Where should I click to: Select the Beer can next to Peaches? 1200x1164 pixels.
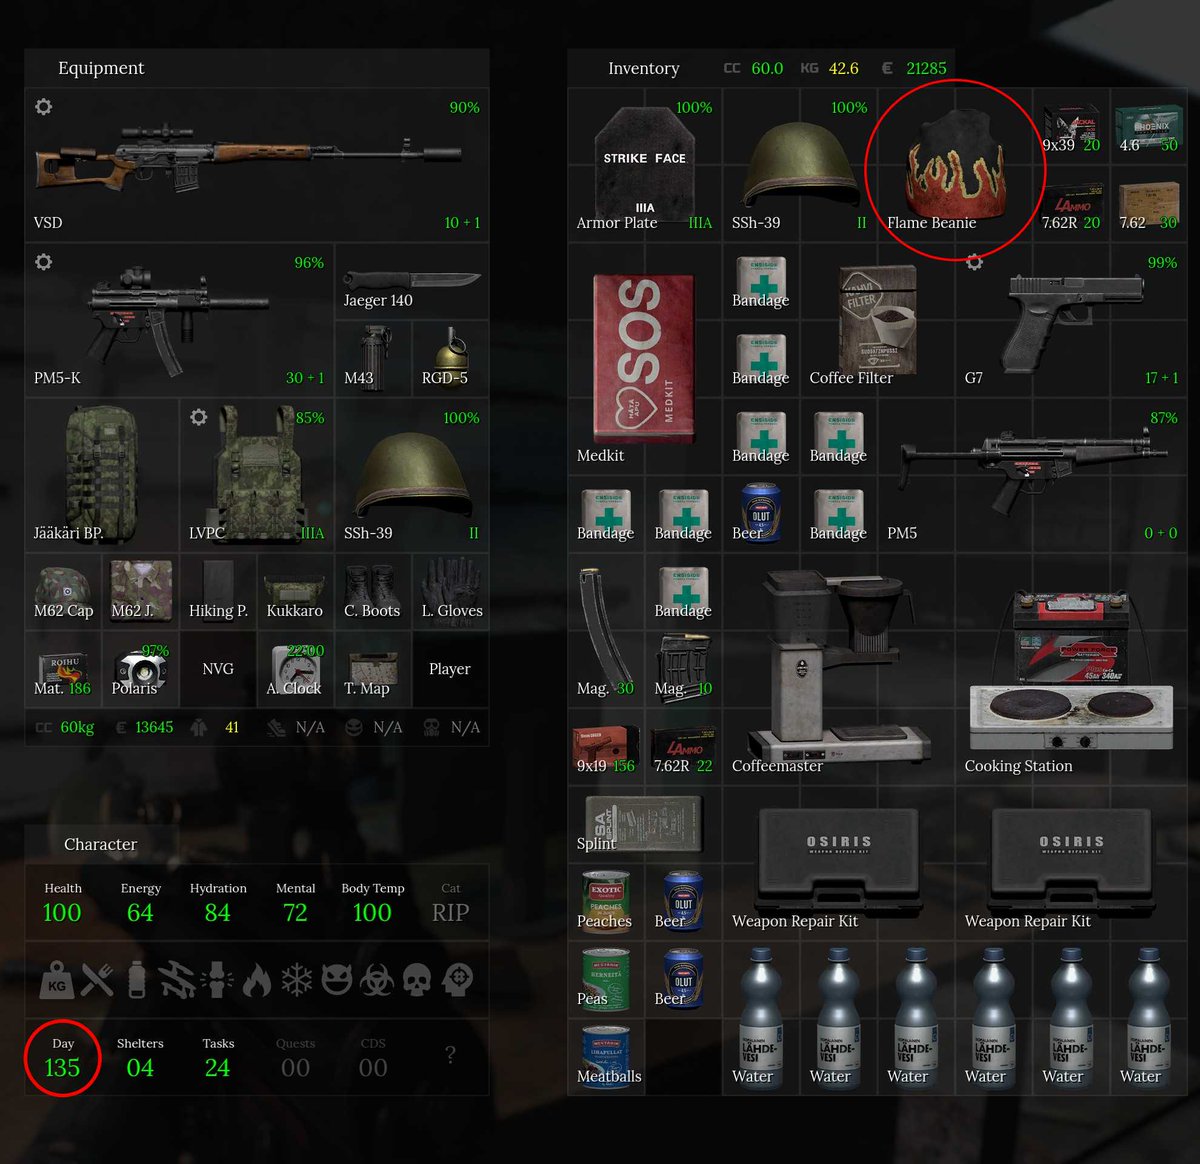(684, 901)
